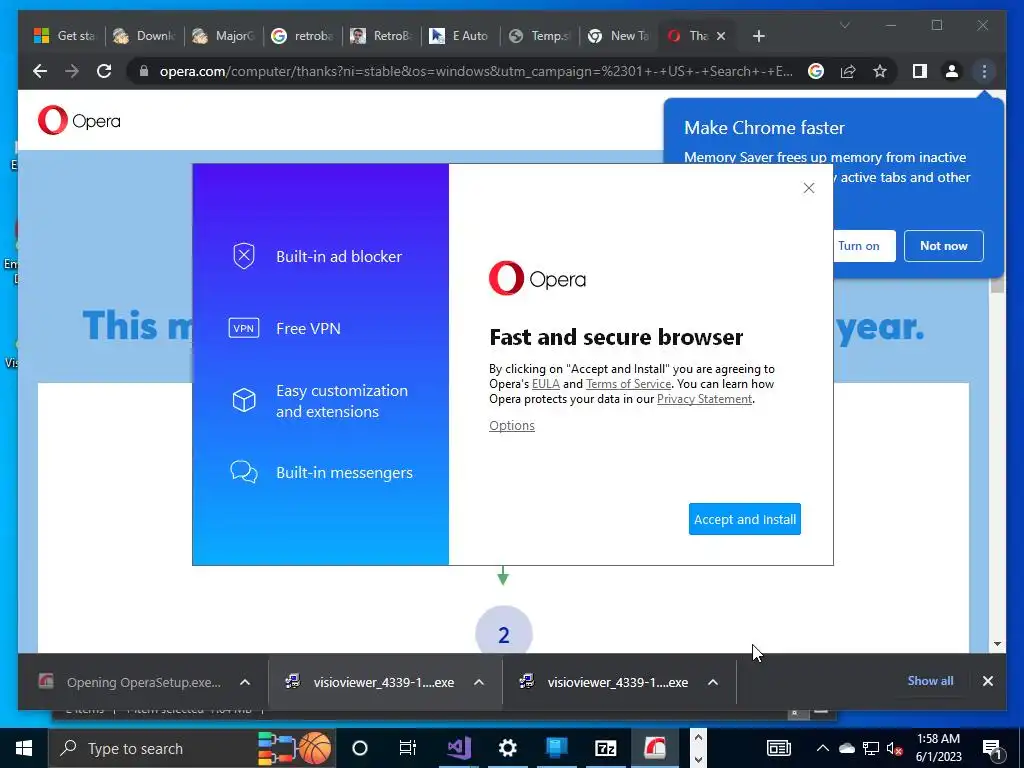Switch to the Download tab

click(x=144, y=36)
